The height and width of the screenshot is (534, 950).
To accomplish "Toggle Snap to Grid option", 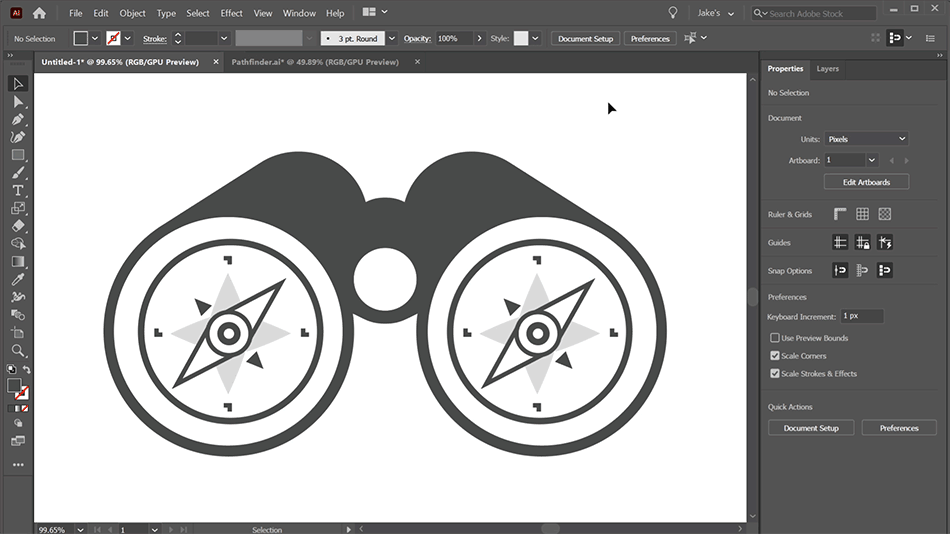I will click(x=862, y=270).
